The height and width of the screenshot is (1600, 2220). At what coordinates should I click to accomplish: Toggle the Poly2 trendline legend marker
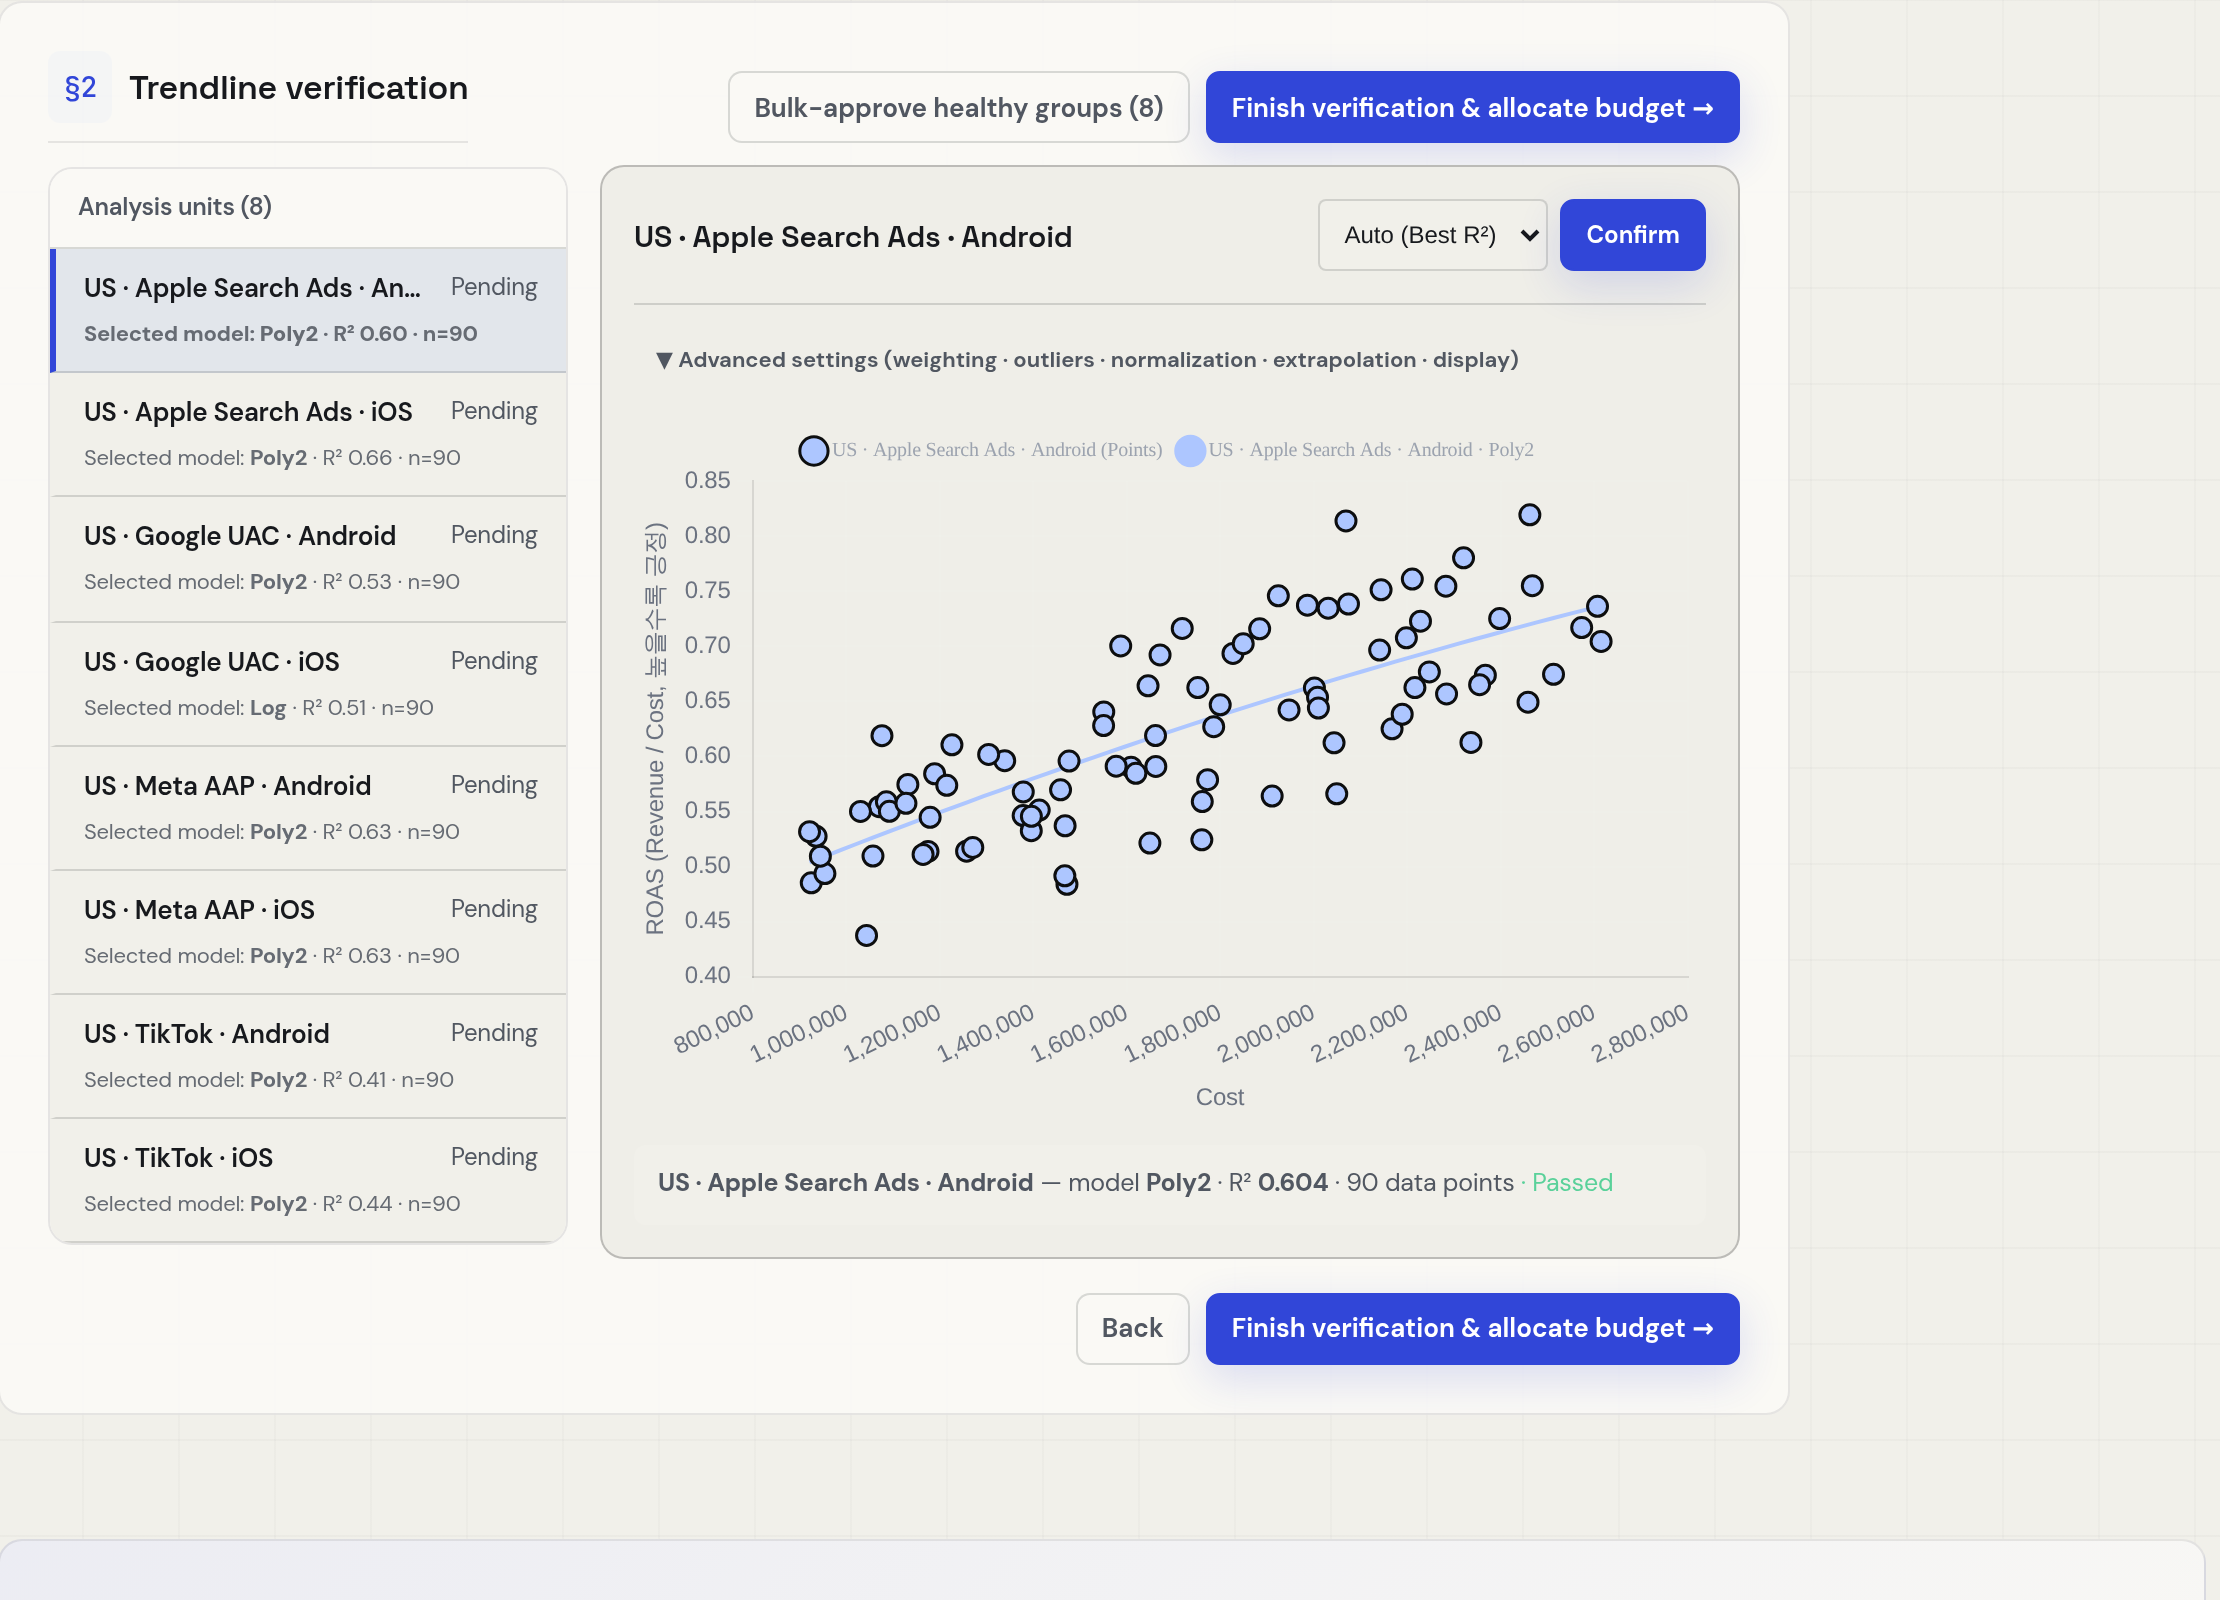[1190, 451]
